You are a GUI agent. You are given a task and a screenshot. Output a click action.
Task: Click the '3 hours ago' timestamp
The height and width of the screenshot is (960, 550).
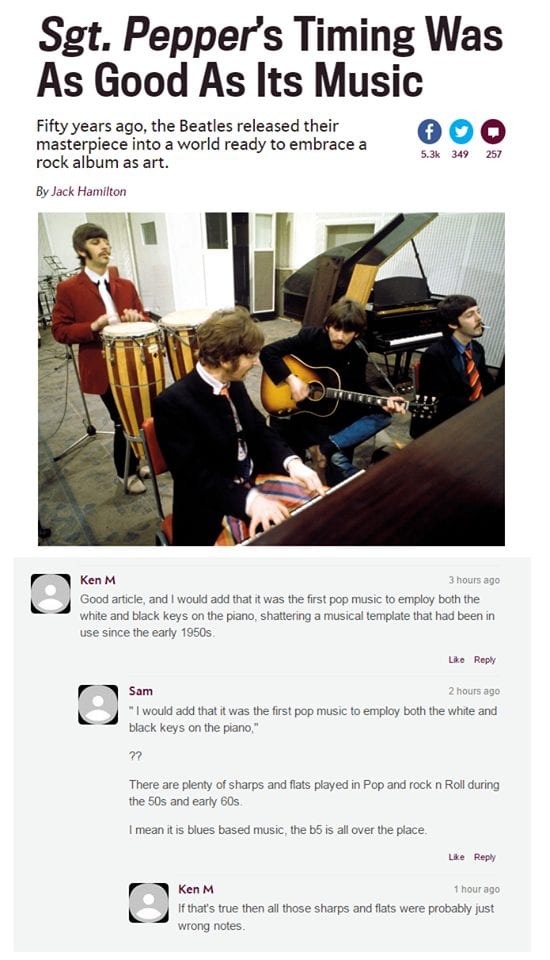point(474,580)
